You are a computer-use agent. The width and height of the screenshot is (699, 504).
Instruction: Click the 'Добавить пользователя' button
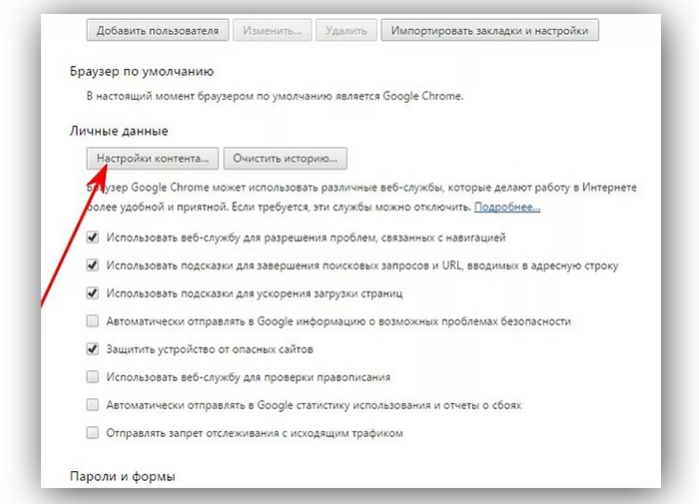[157, 30]
